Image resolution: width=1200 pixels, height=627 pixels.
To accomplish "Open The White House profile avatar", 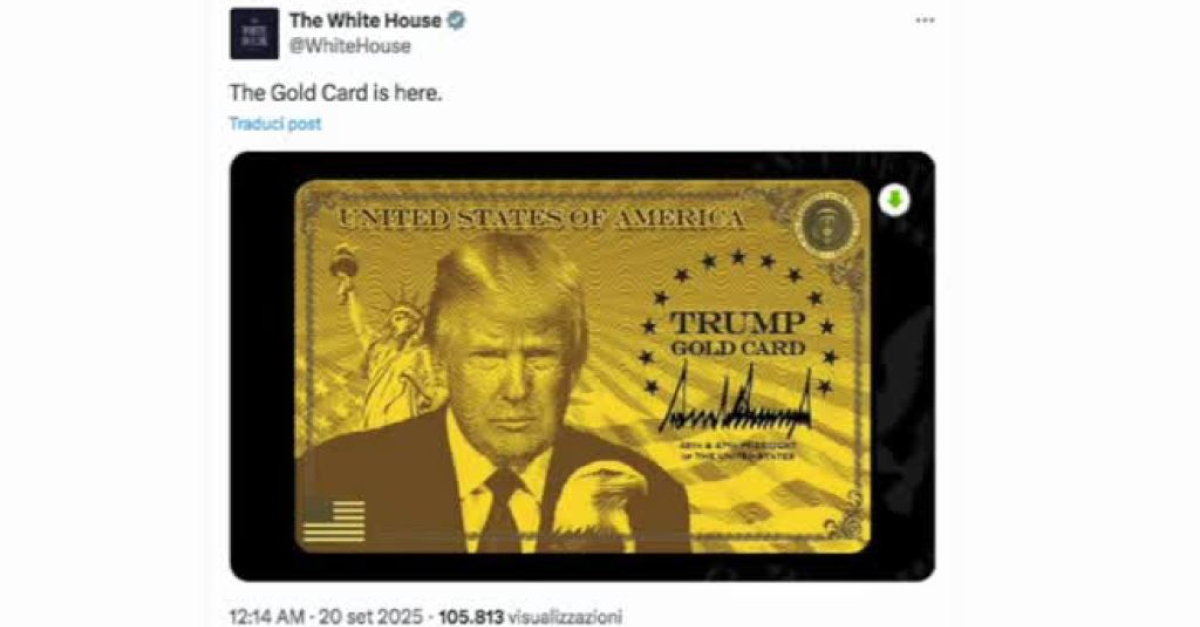I will pyautogui.click(x=254, y=34).
